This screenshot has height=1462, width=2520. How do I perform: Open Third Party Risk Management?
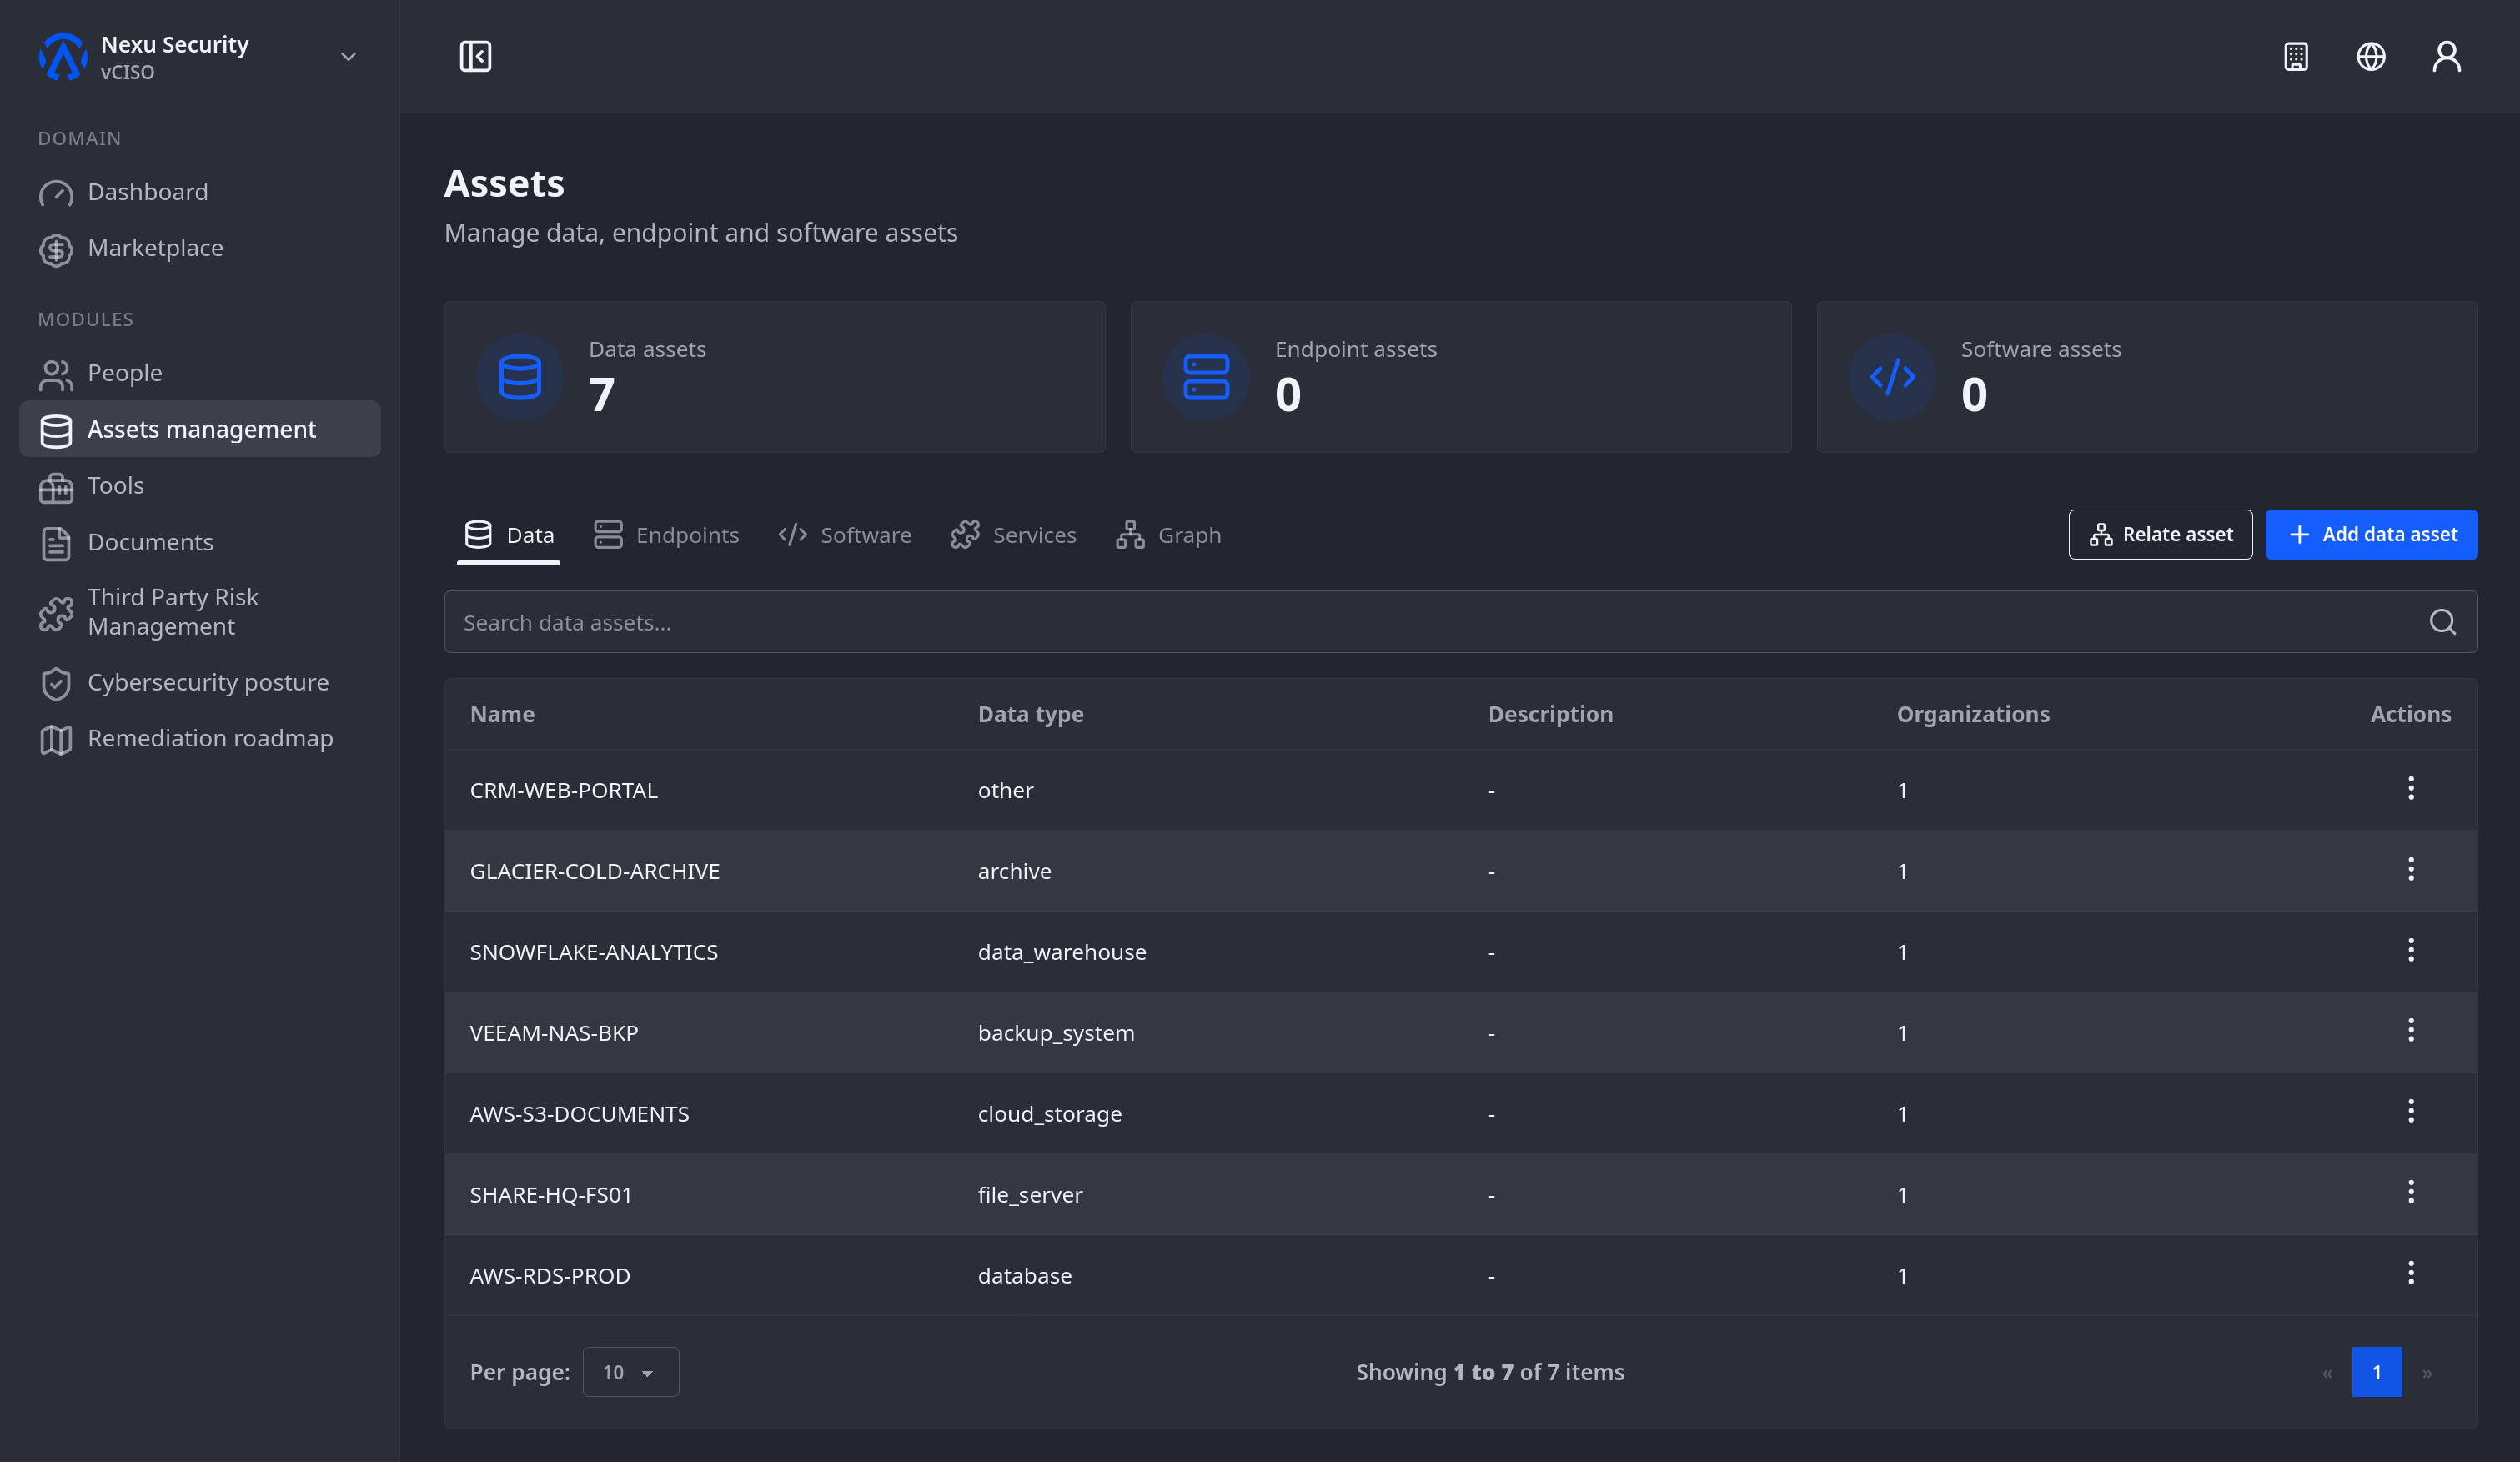click(200, 612)
